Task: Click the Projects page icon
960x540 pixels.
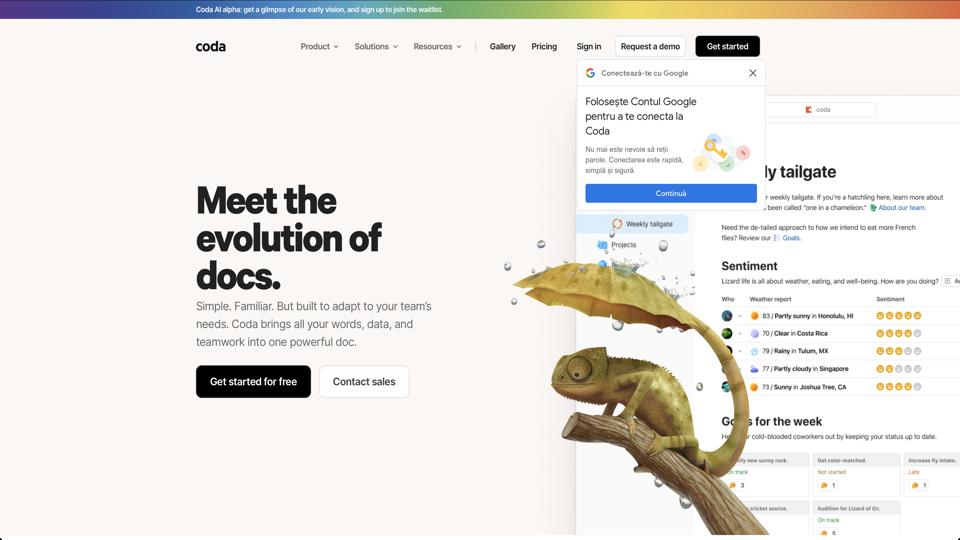Action: click(602, 245)
